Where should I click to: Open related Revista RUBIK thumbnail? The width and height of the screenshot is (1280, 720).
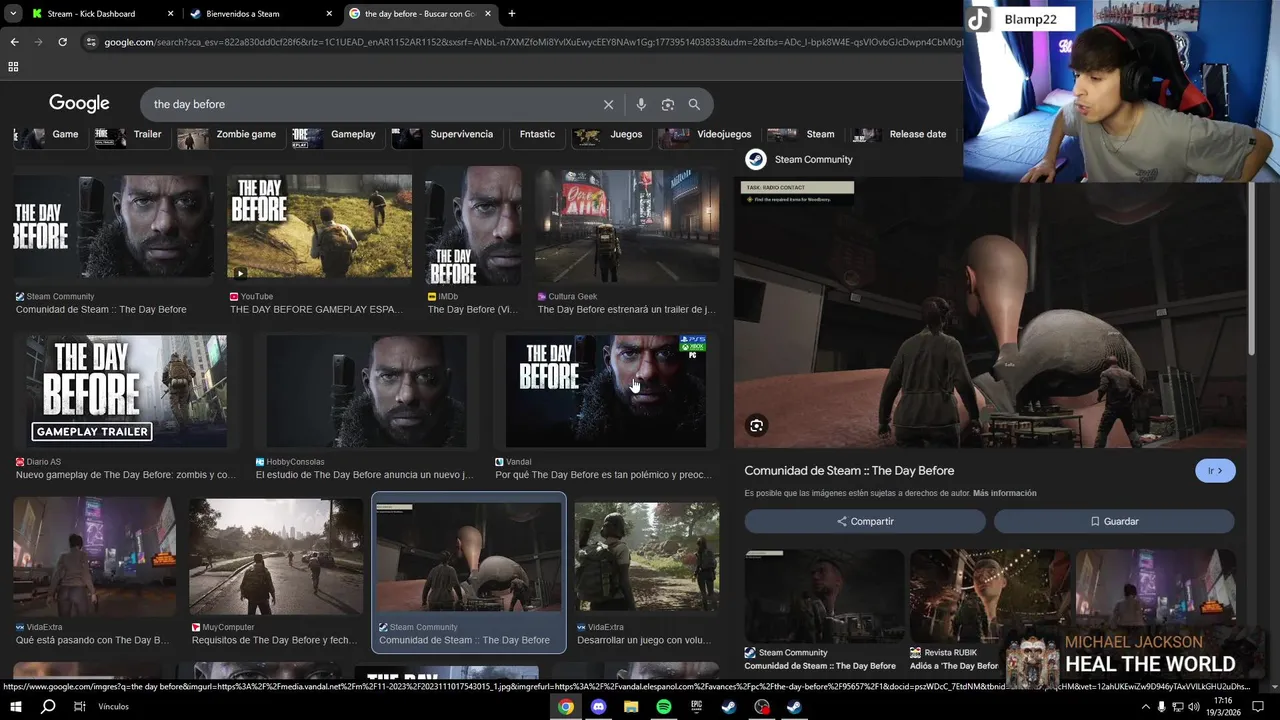pyautogui.click(x=989, y=596)
